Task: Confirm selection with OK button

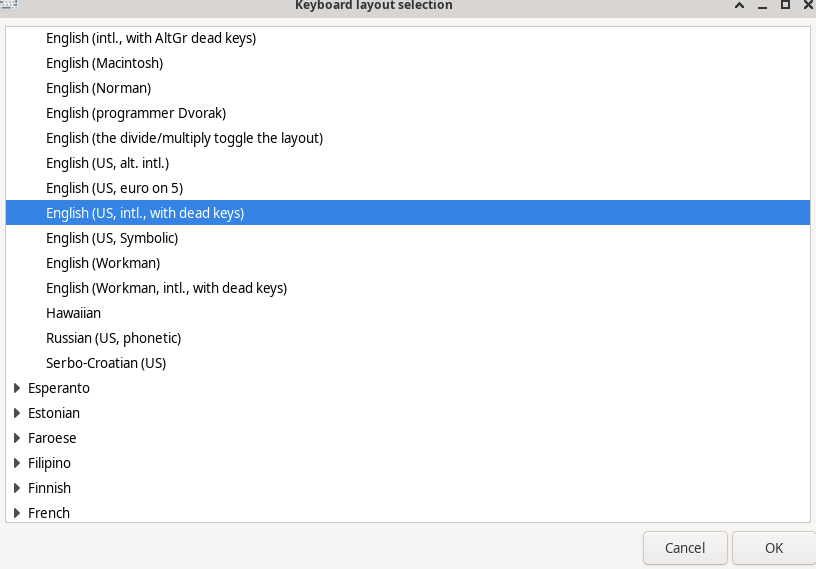Action: pos(774,548)
